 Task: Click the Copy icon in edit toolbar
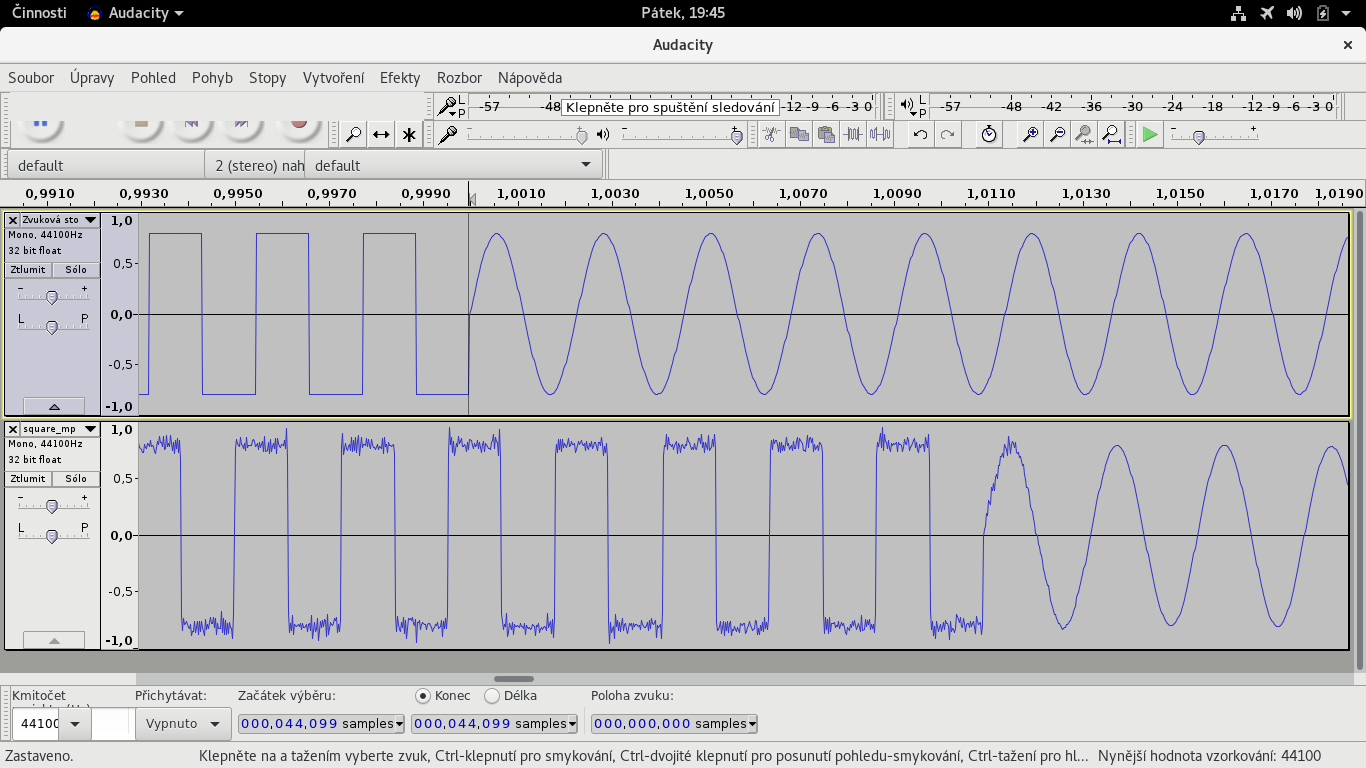(x=798, y=134)
